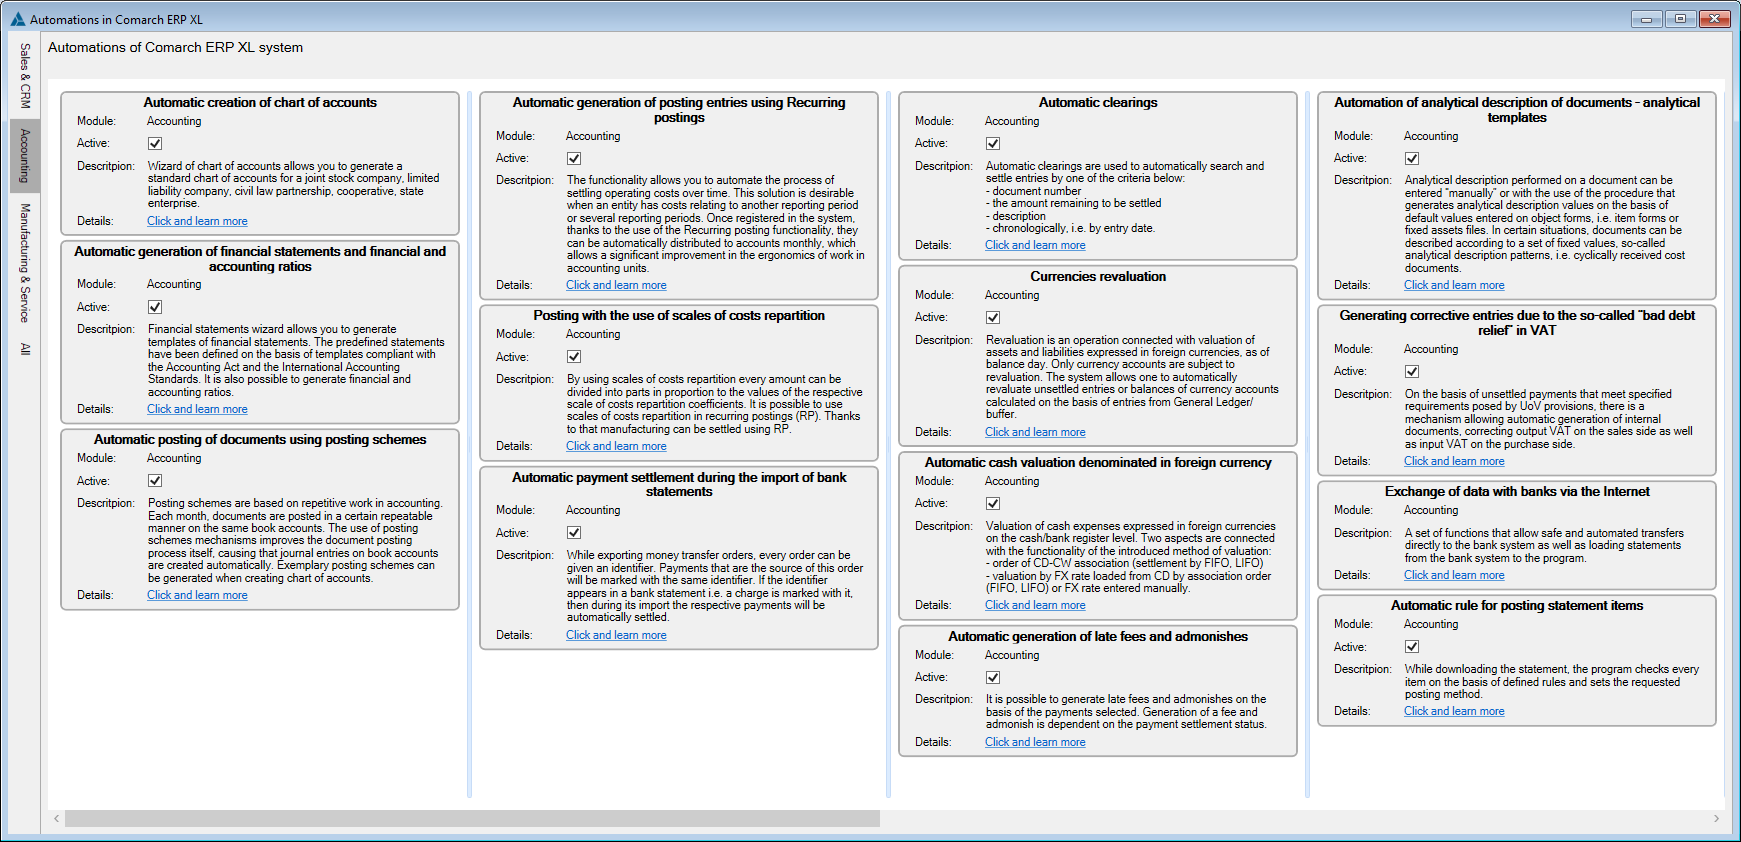The image size is (1741, 842).
Task: Click Automatic generation of late fees title
Action: click(x=1098, y=636)
